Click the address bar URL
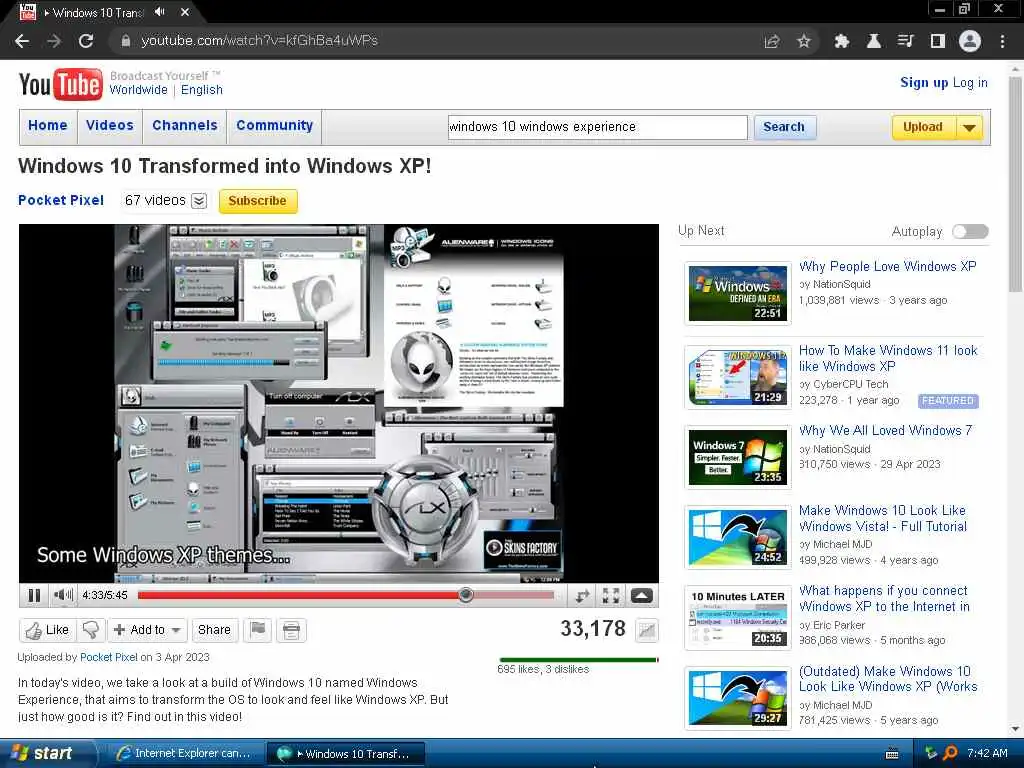This screenshot has width=1024, height=768. pyautogui.click(x=259, y=40)
